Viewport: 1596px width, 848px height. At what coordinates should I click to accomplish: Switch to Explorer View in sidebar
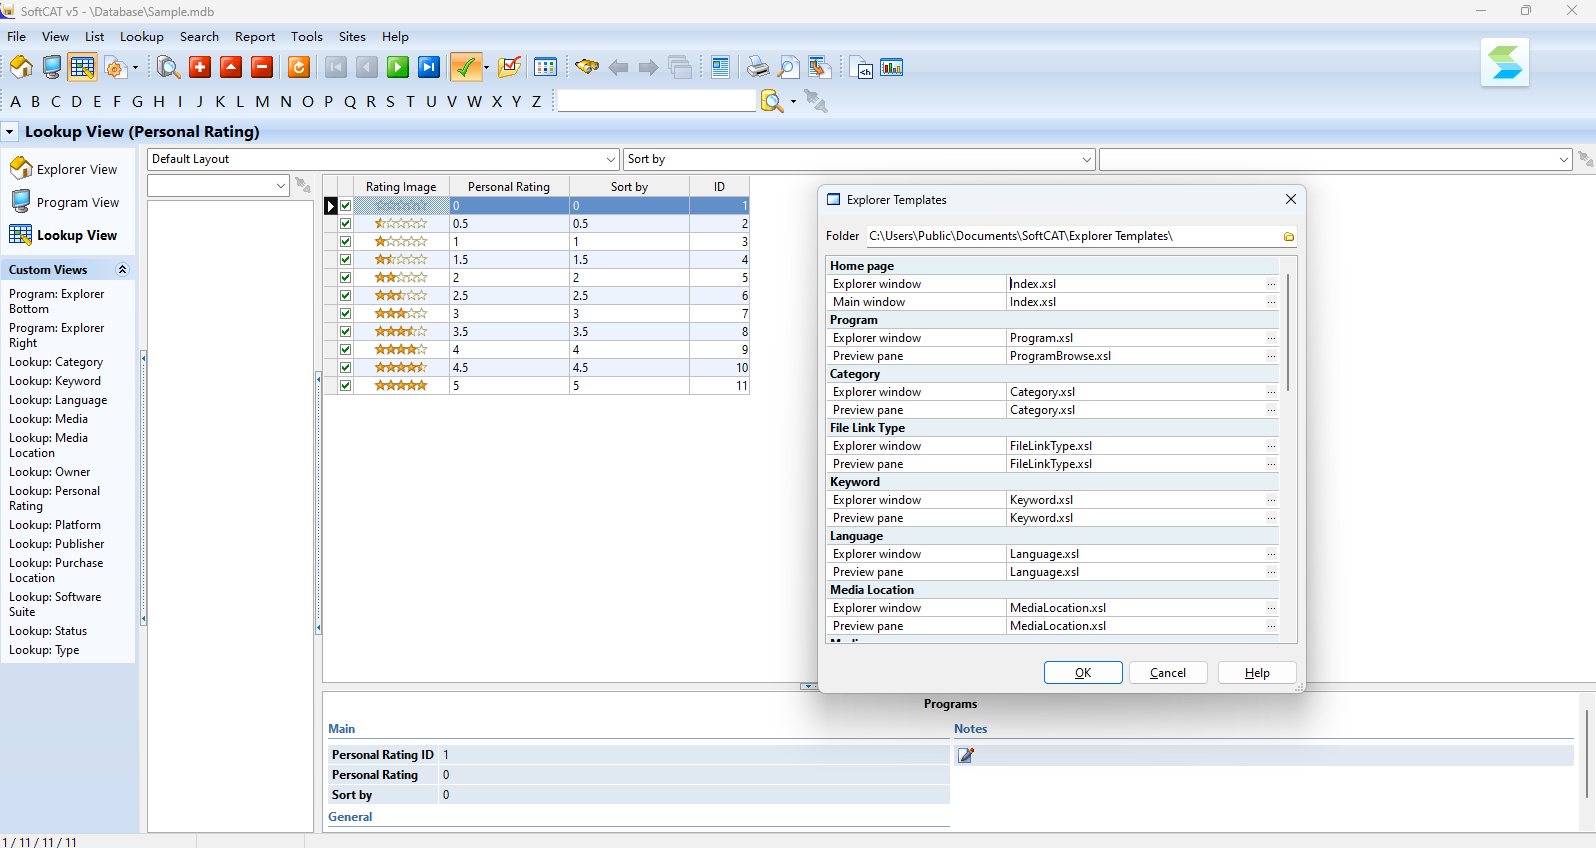[64, 169]
